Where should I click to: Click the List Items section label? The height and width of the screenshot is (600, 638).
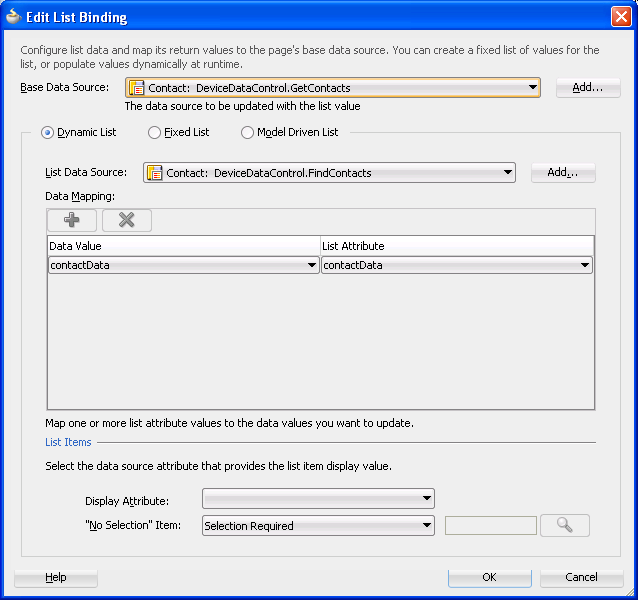coord(68,442)
